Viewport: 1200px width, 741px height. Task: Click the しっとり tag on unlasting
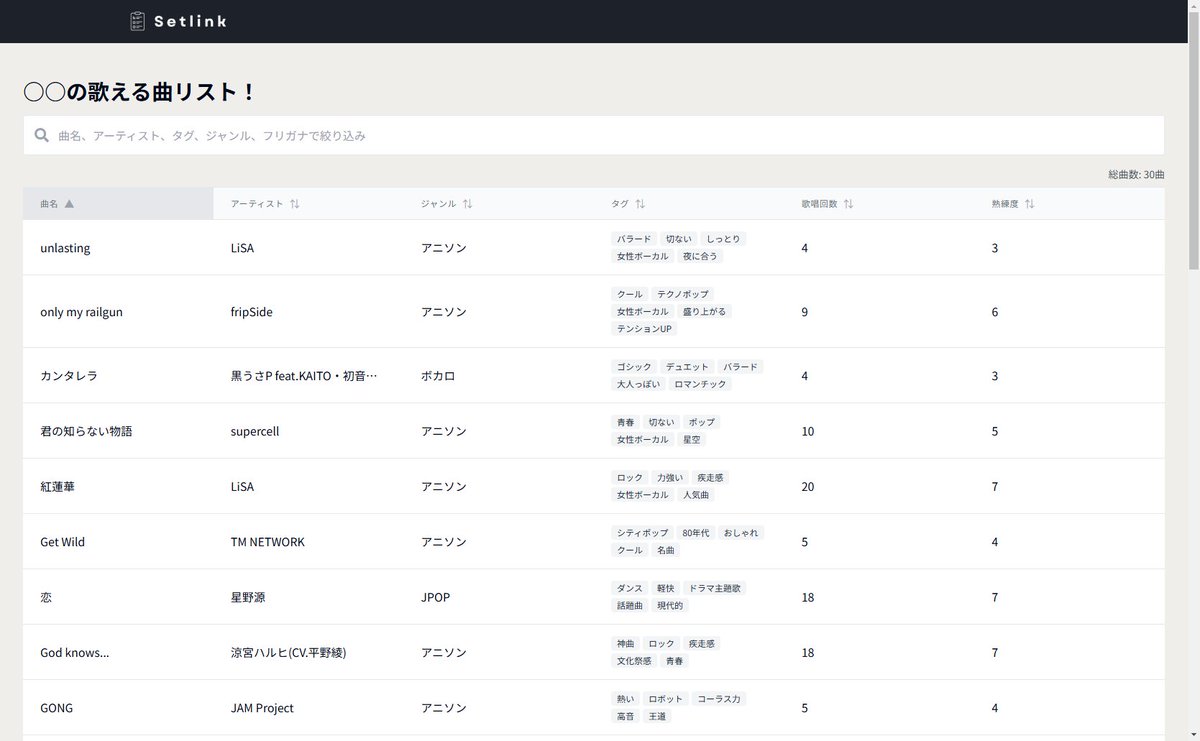[x=723, y=239]
